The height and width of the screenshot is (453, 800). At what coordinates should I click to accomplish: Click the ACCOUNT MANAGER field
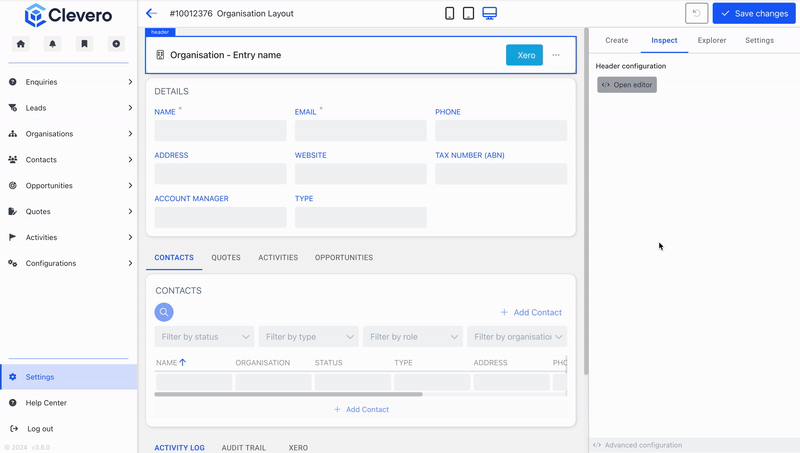point(220,217)
